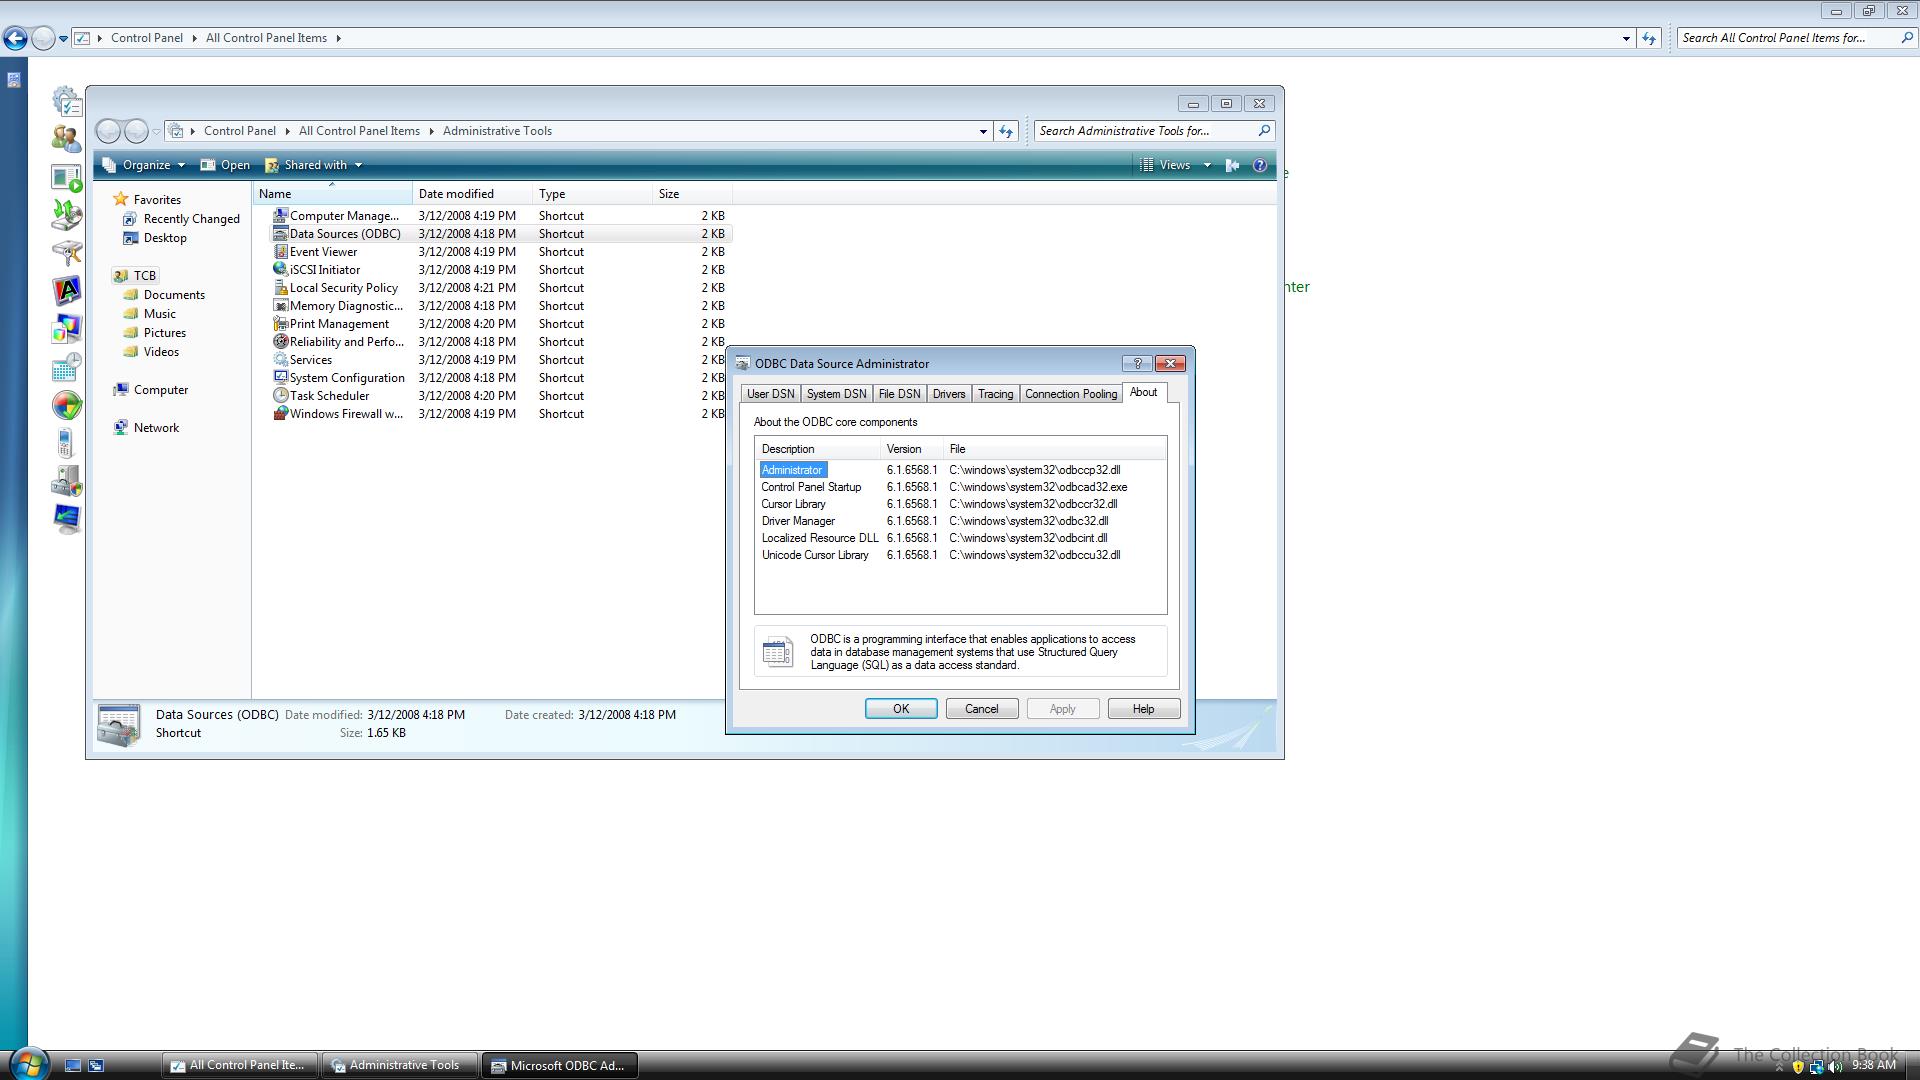Image resolution: width=1920 pixels, height=1080 pixels.
Task: Switch to the User DSN tab
Action: (x=770, y=394)
